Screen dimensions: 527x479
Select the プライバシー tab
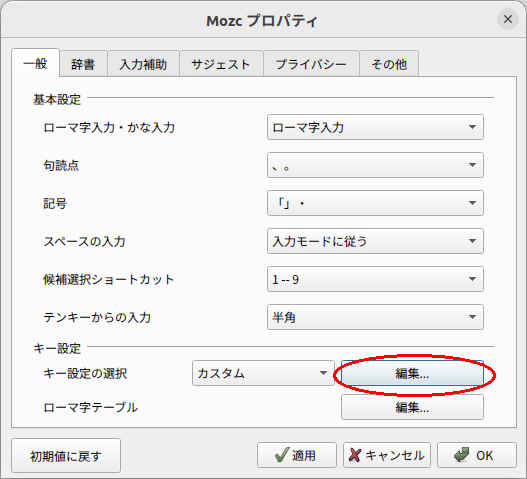[311, 64]
